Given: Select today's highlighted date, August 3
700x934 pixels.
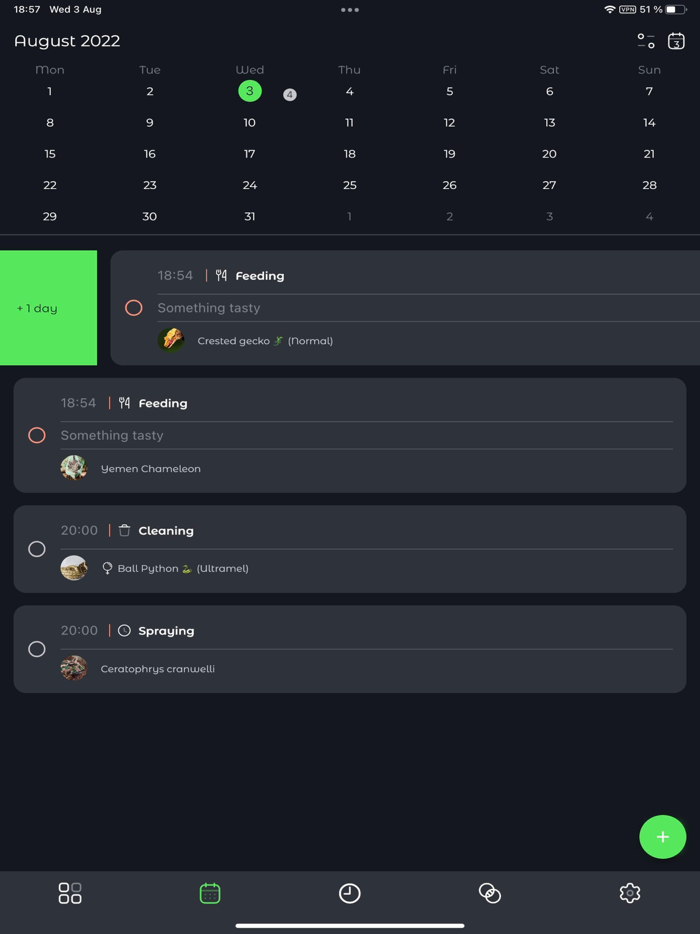Looking at the screenshot, I should (x=249, y=91).
